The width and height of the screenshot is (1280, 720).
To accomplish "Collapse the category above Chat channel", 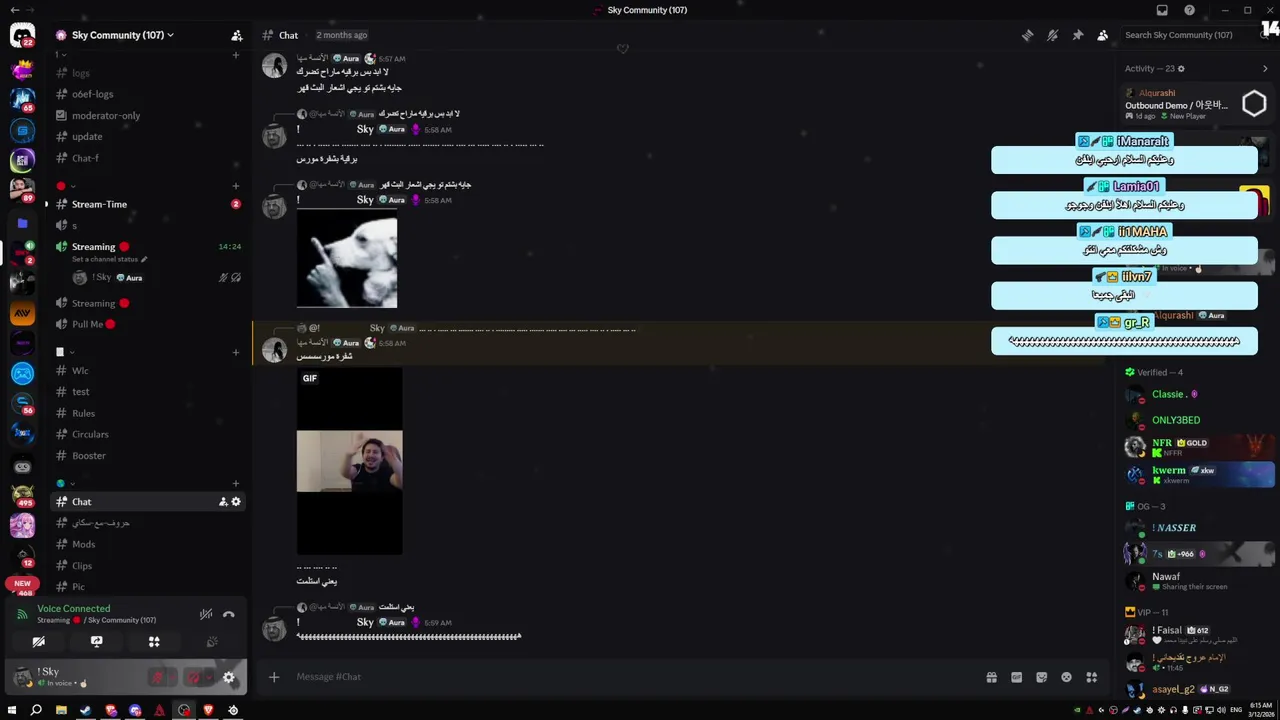I will [66, 484].
